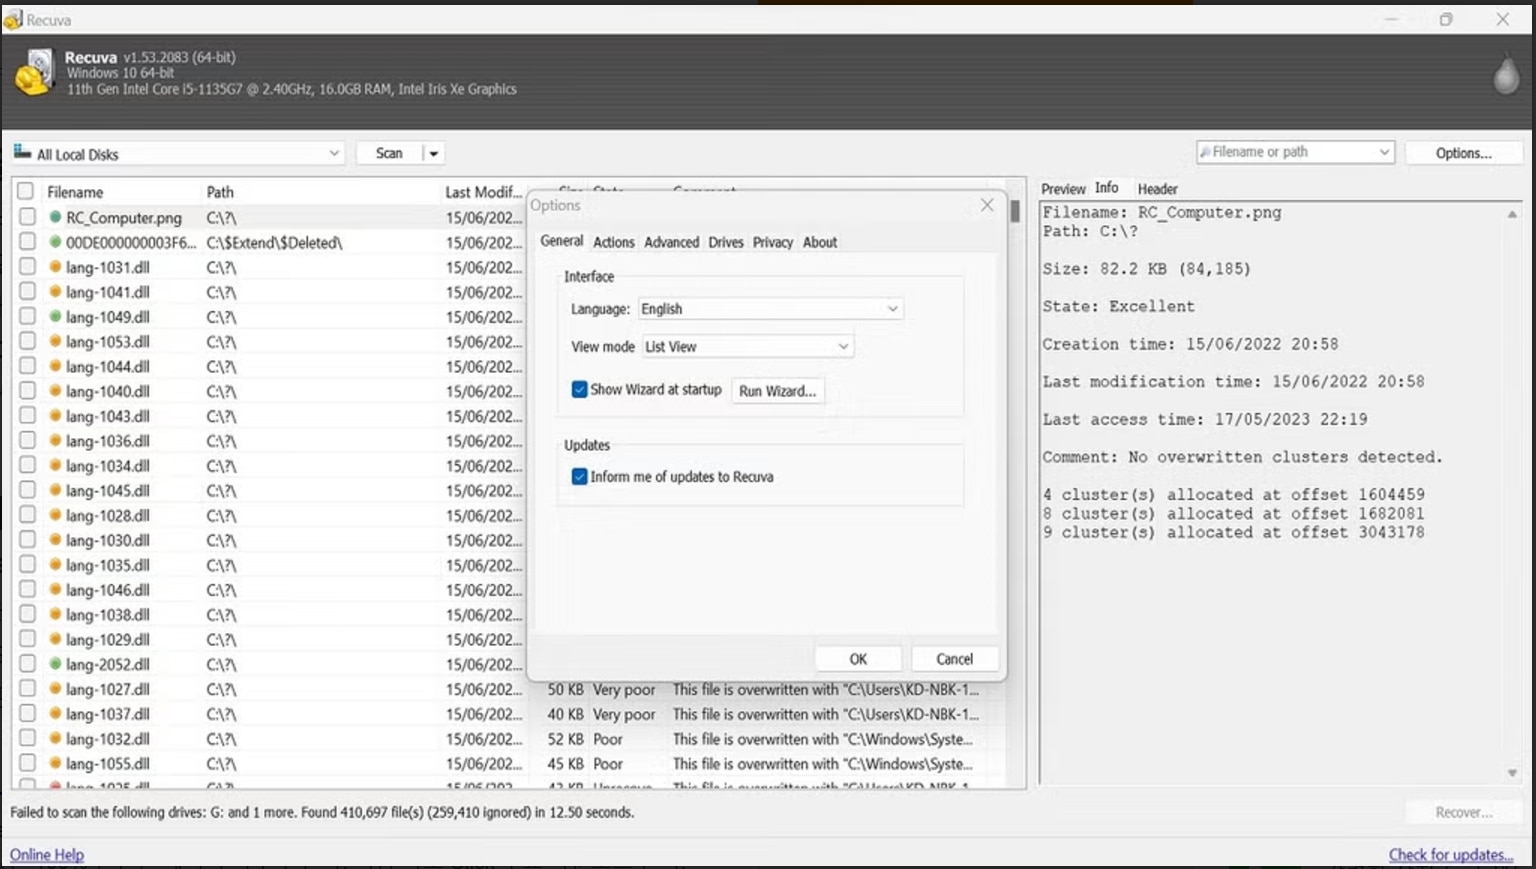The height and width of the screenshot is (869, 1536).
Task: Click the Check for updates... link
Action: (1451, 855)
